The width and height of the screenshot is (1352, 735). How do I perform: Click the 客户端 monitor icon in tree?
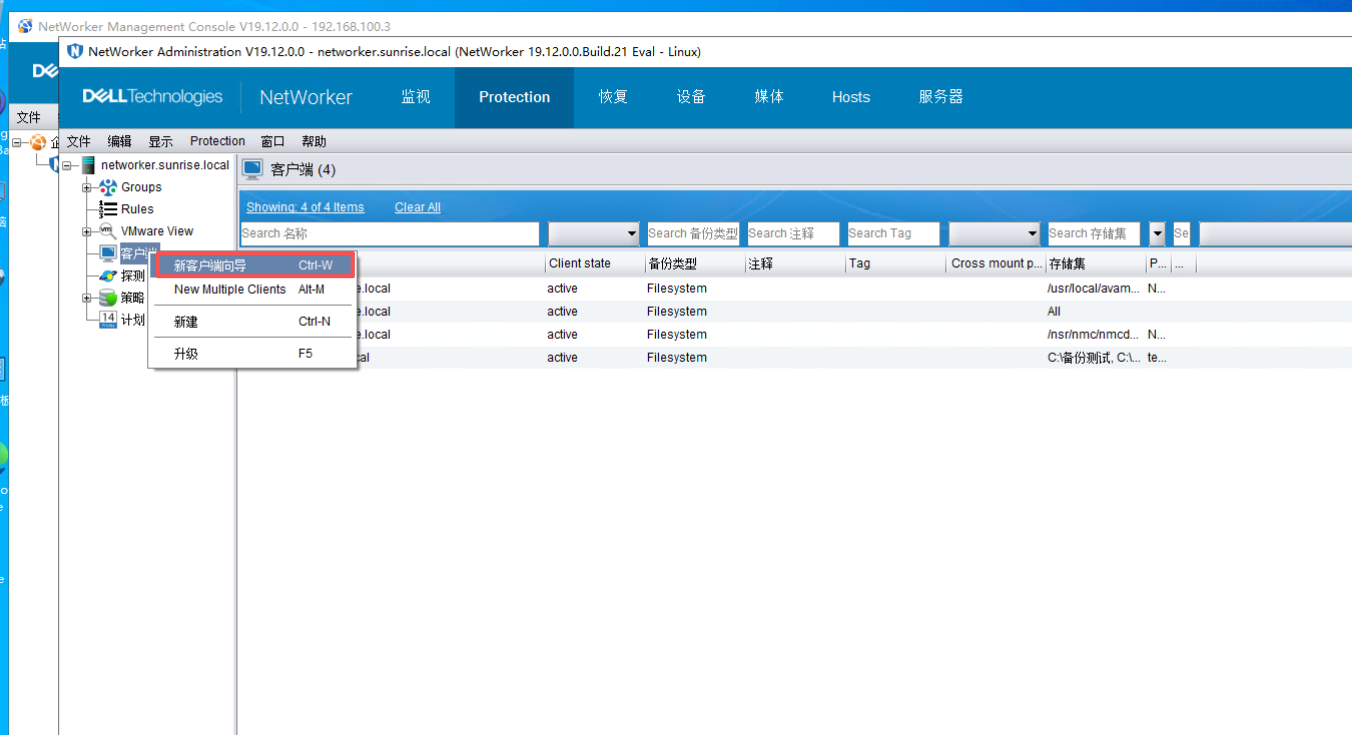pyautogui.click(x=108, y=253)
